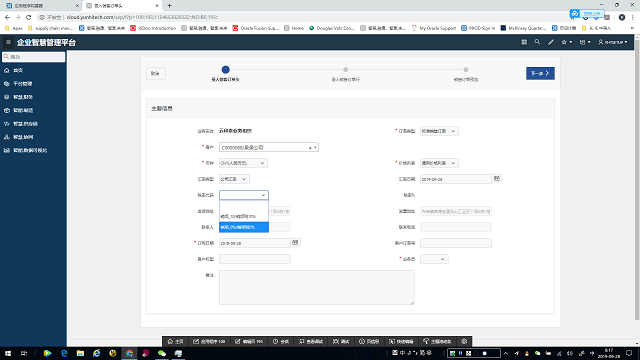Click the 联系电话 contact phone field
The image size is (640, 360).
[456, 227]
